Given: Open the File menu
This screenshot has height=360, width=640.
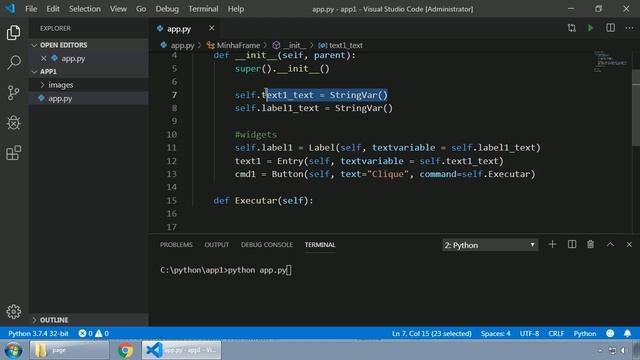Looking at the screenshot, I should 31,9.
